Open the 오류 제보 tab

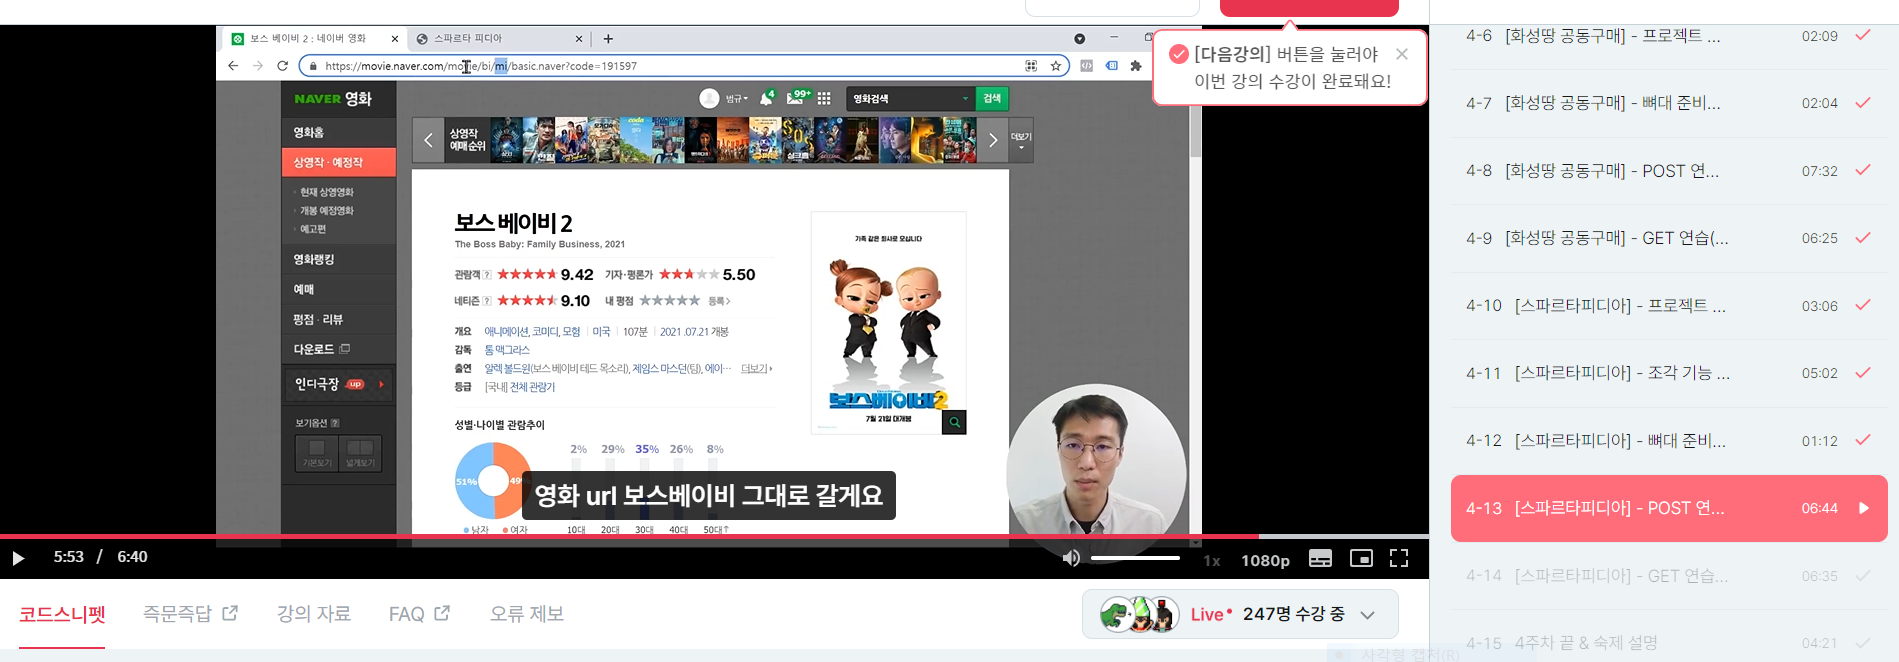point(527,614)
